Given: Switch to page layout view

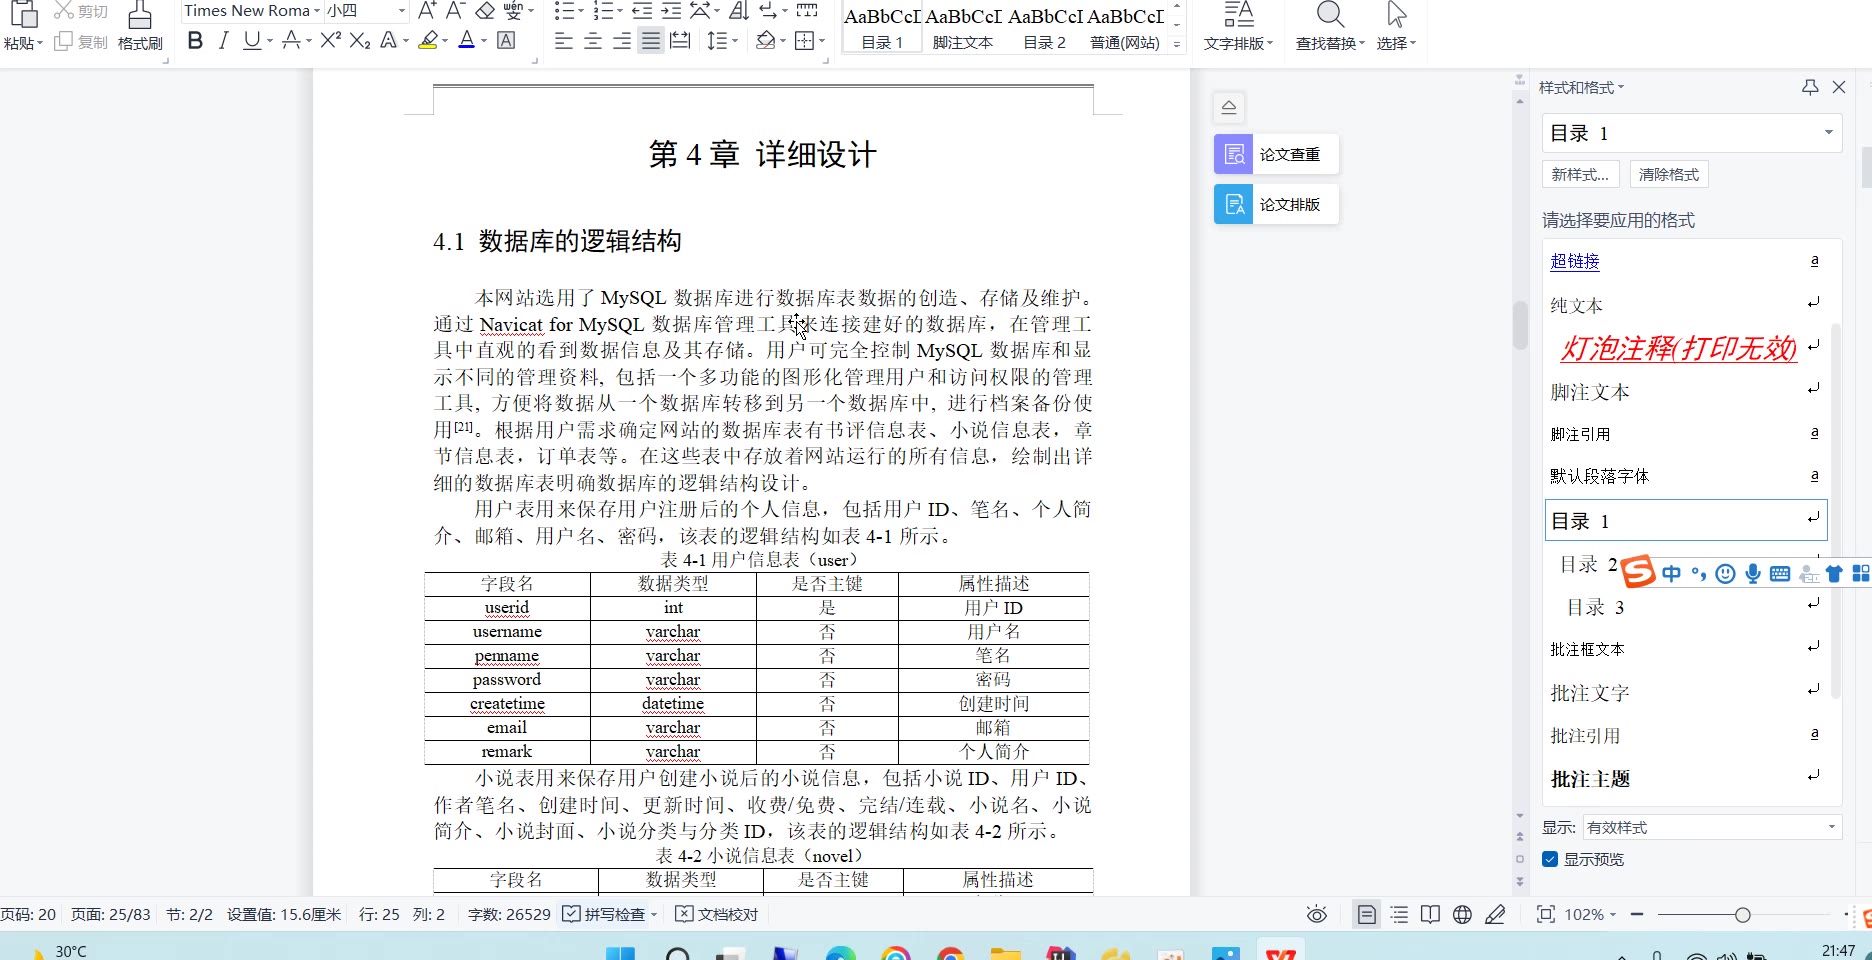Looking at the screenshot, I should pyautogui.click(x=1366, y=914).
